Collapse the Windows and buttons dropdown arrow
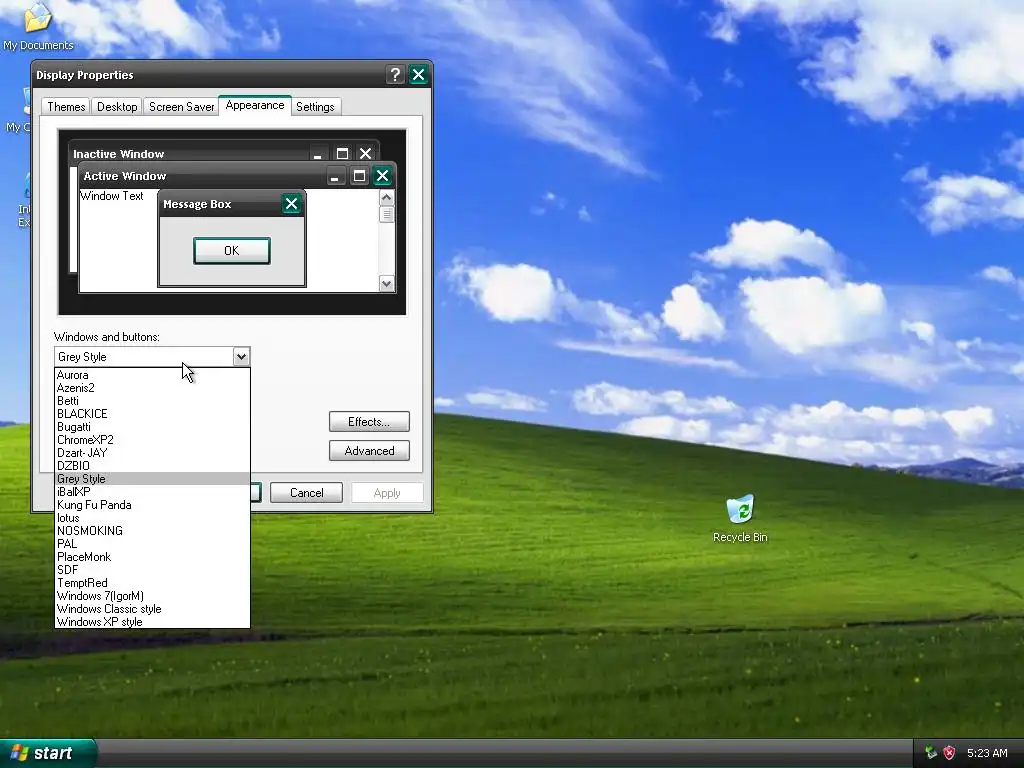Screen dimensions: 1024x768 point(241,357)
